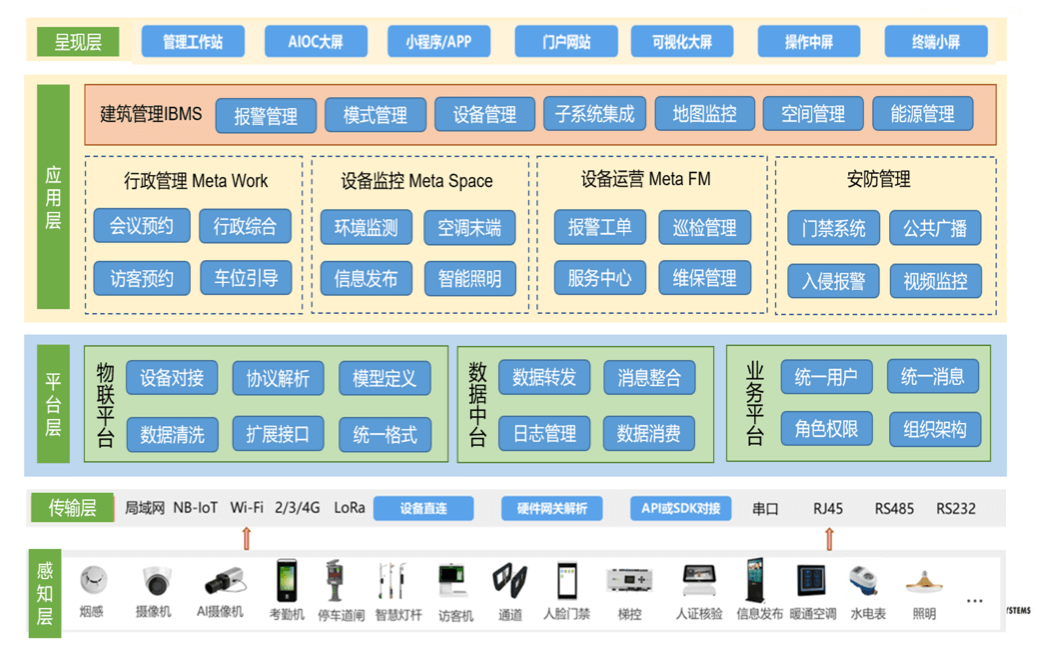Select the 管理工作站 tab in 呈现层

(x=192, y=42)
